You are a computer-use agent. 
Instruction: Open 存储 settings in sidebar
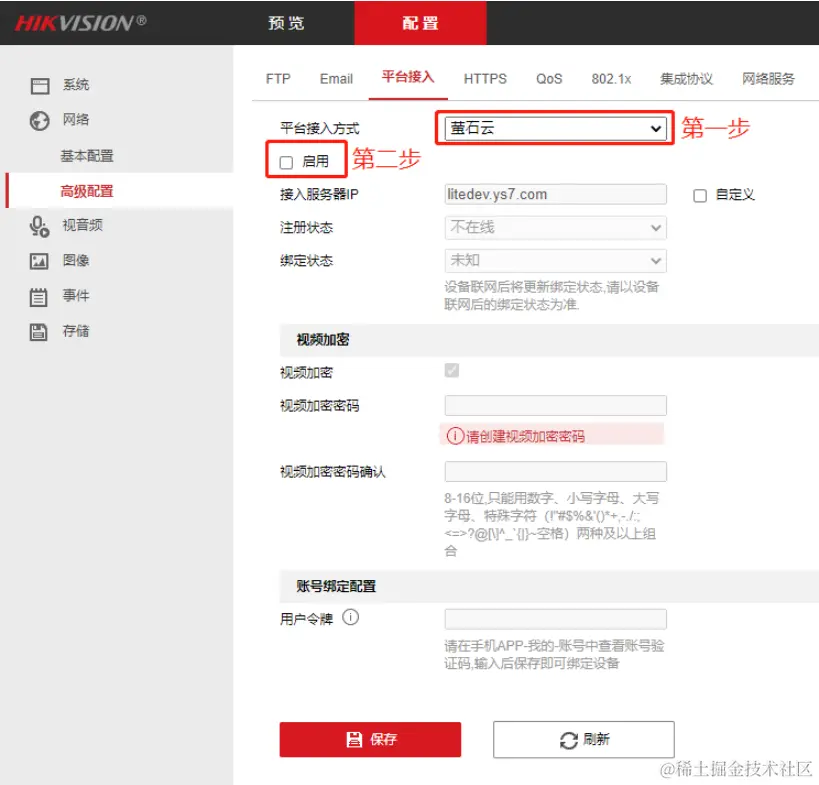76,331
